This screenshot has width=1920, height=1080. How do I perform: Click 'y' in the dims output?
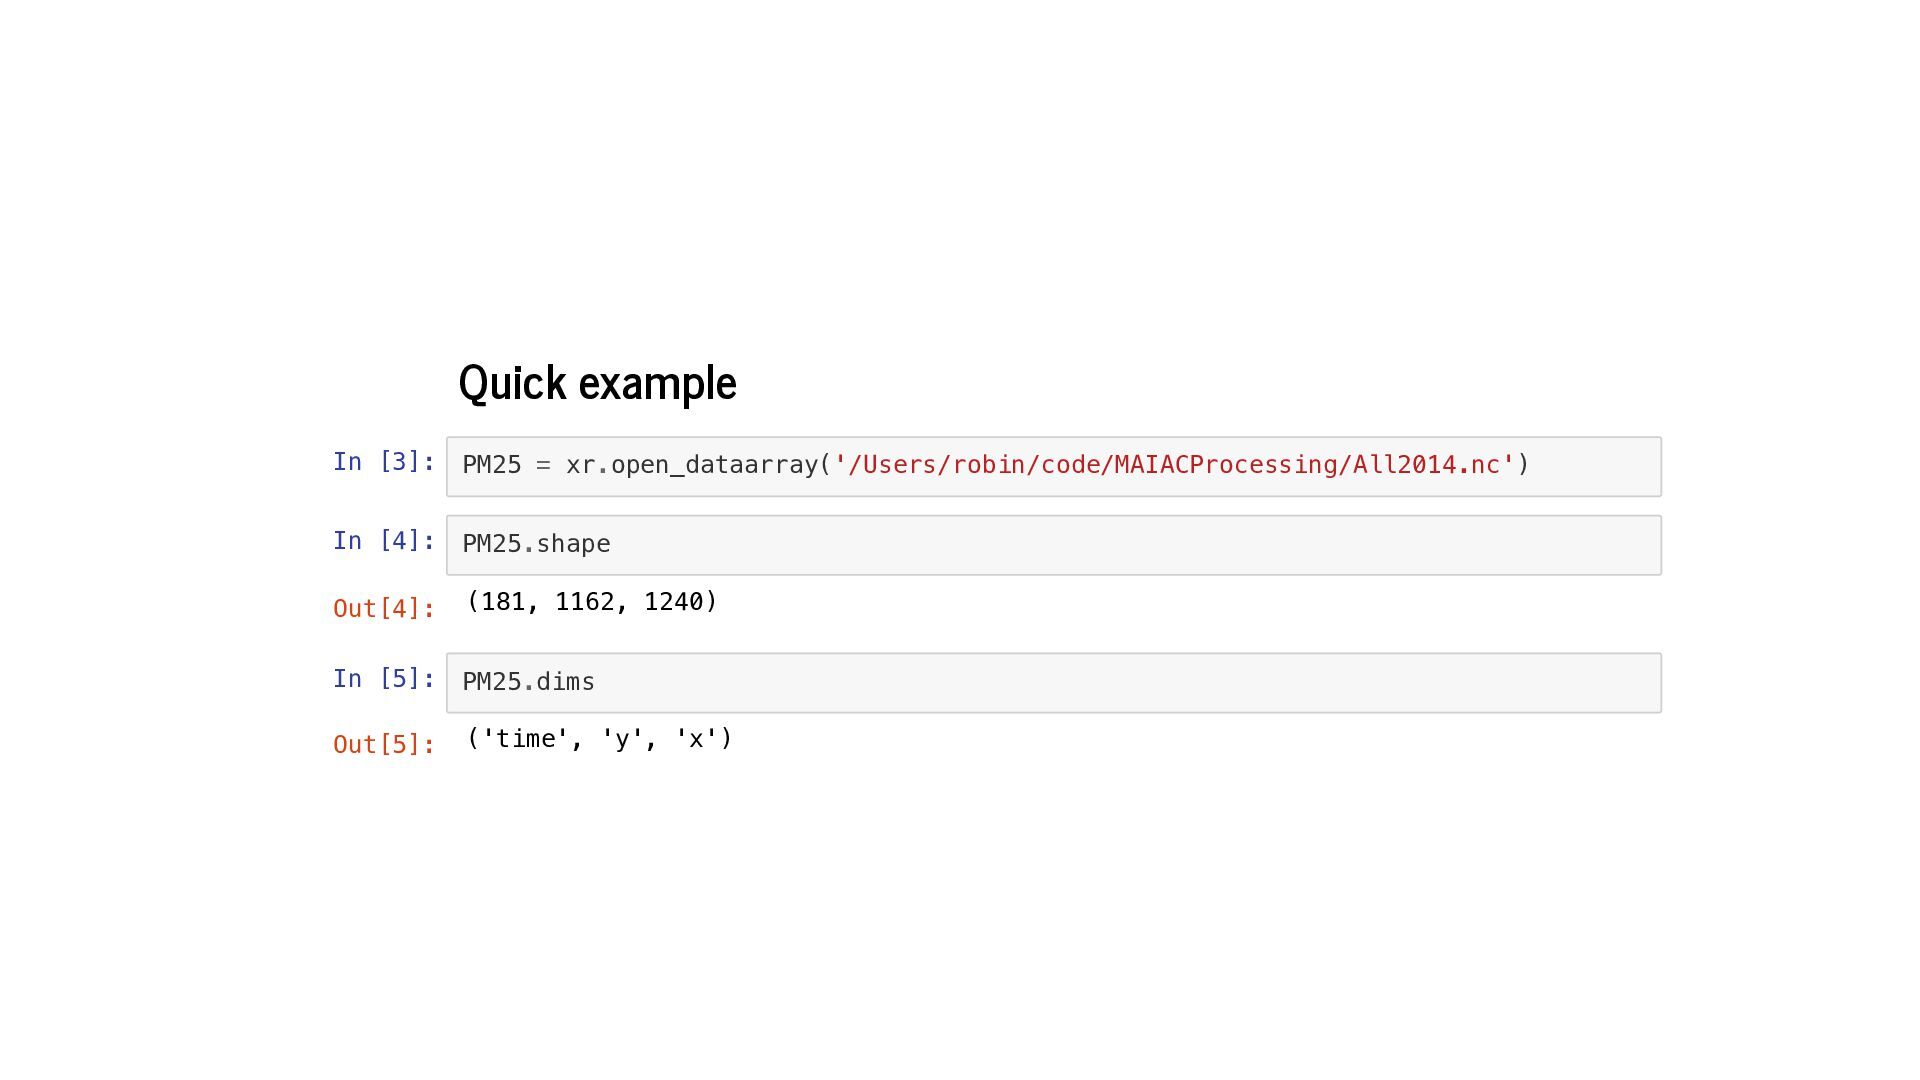point(621,739)
